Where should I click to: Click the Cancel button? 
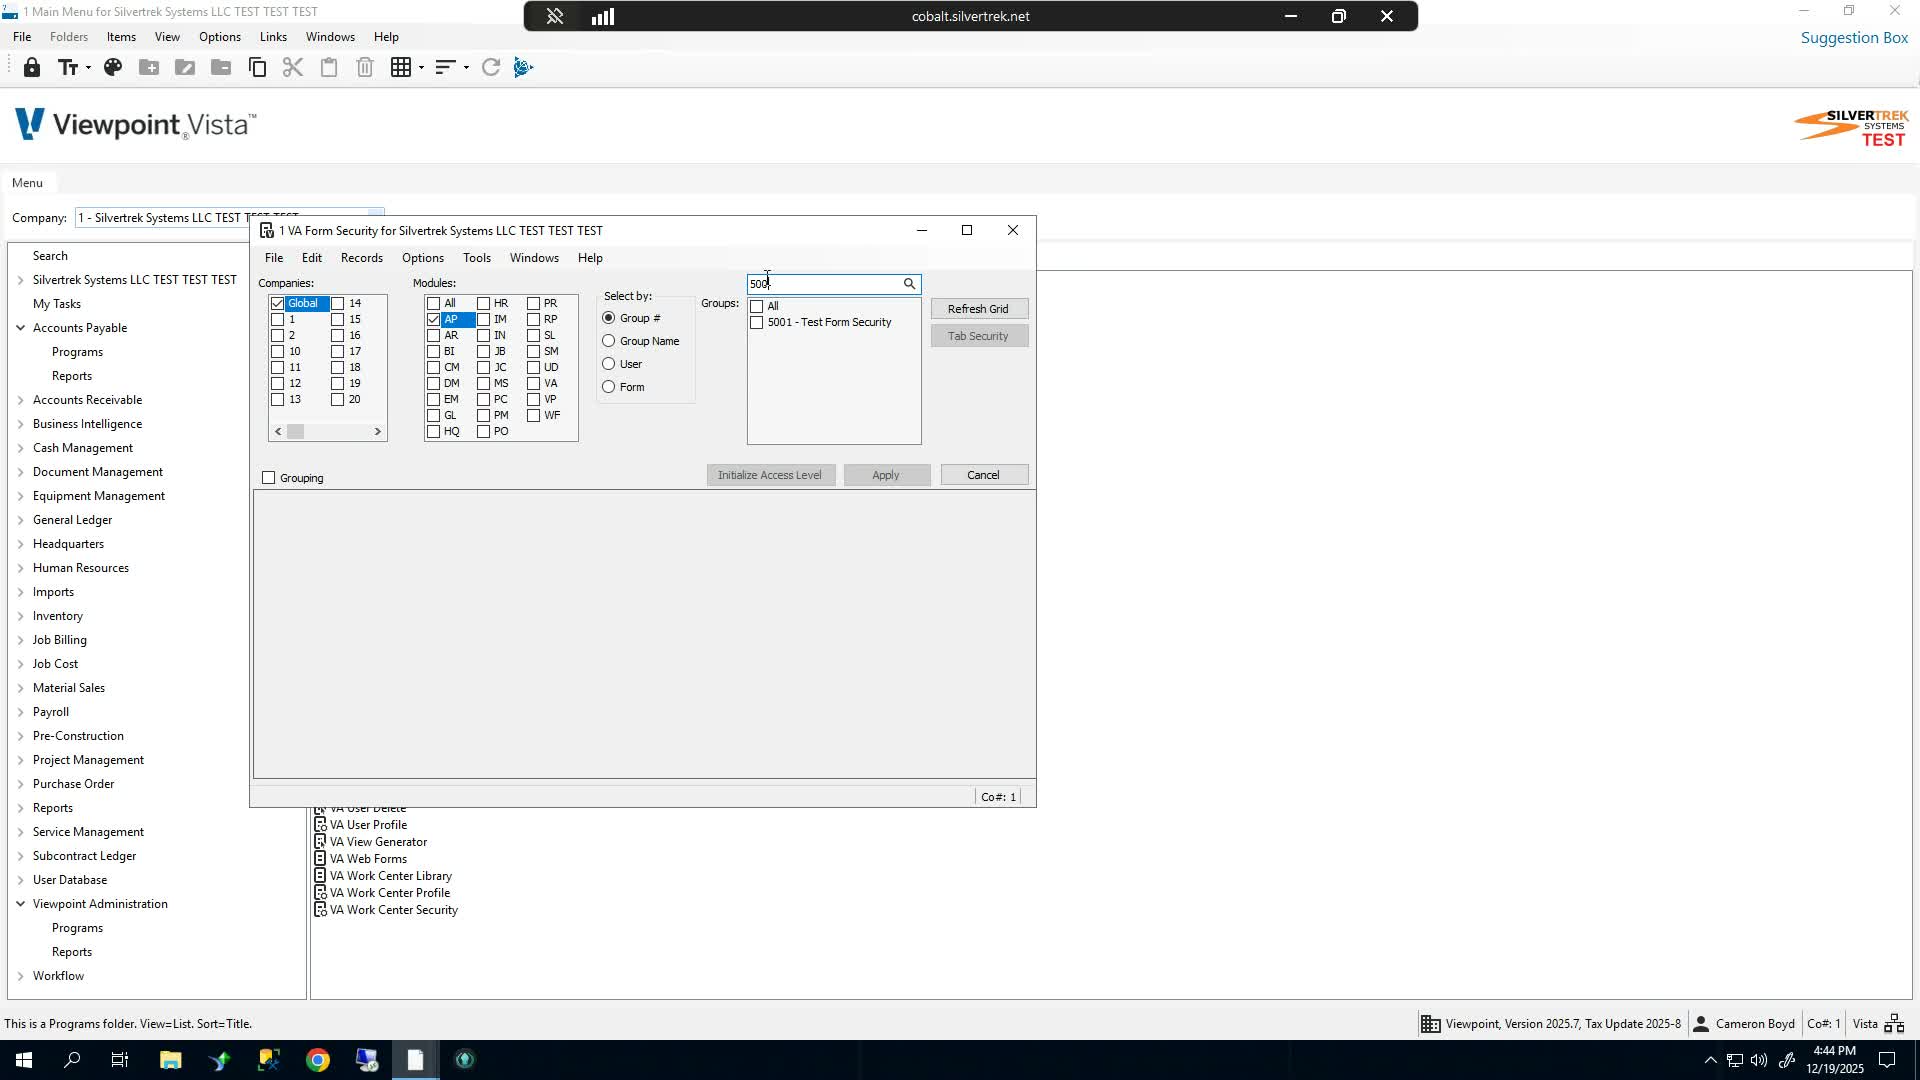click(984, 475)
